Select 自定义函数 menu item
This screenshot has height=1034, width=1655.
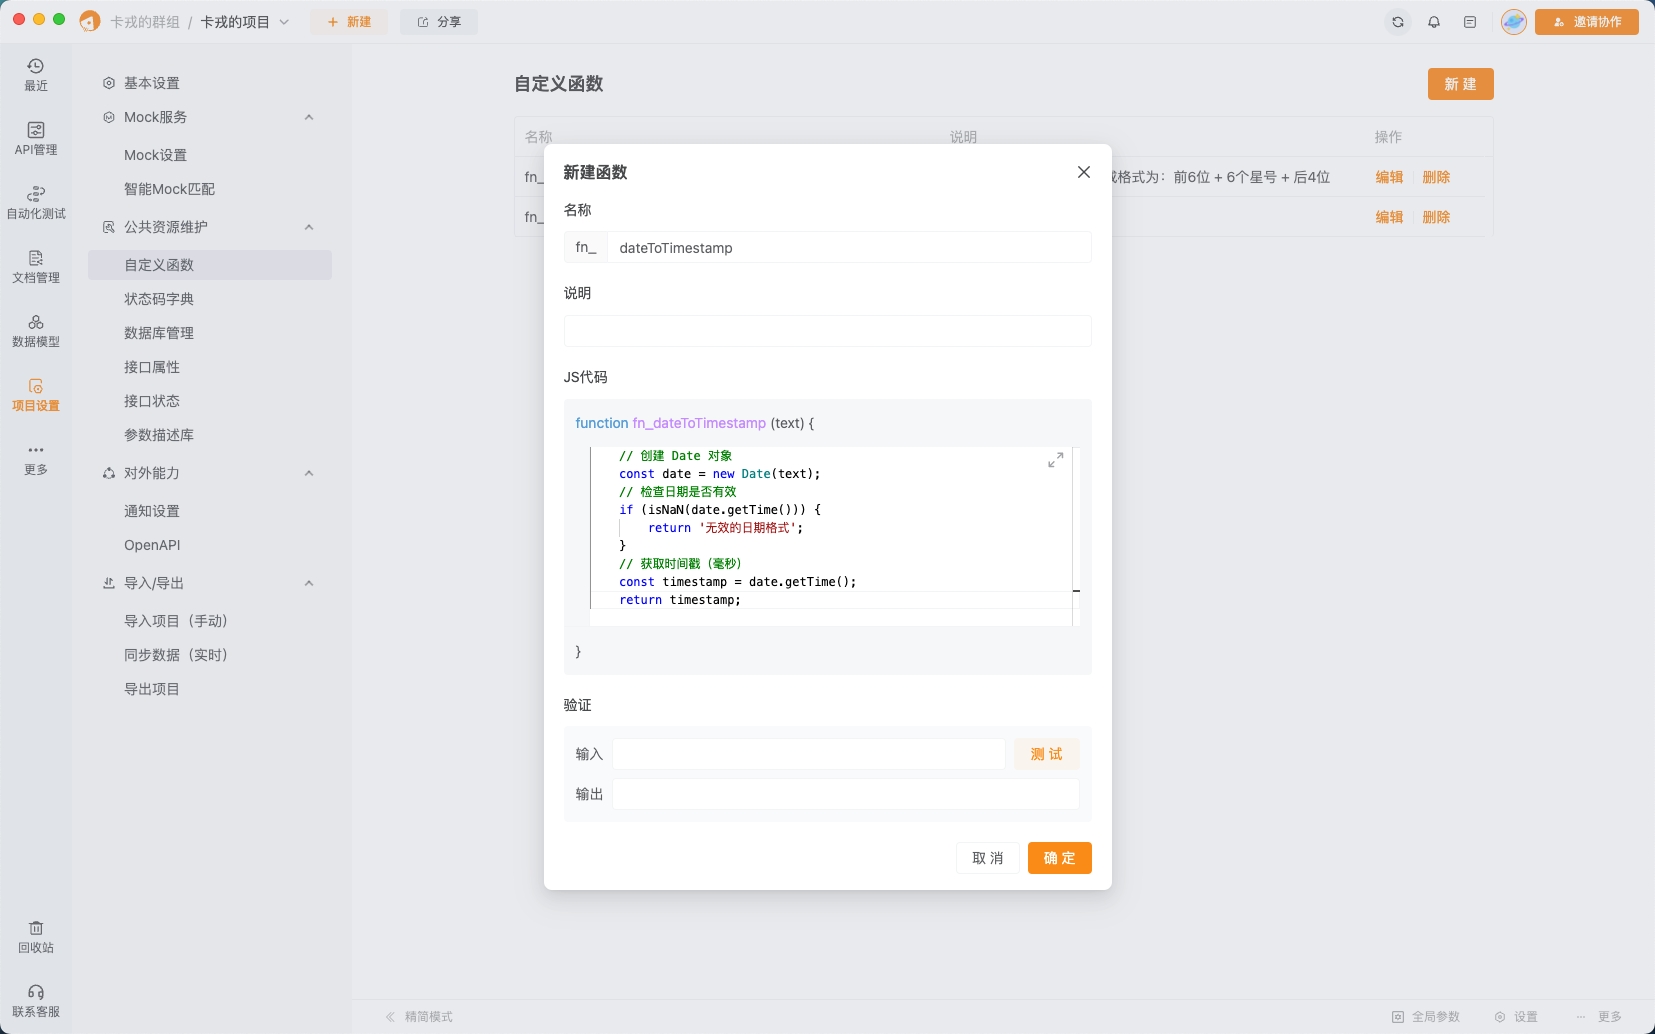pos(210,265)
